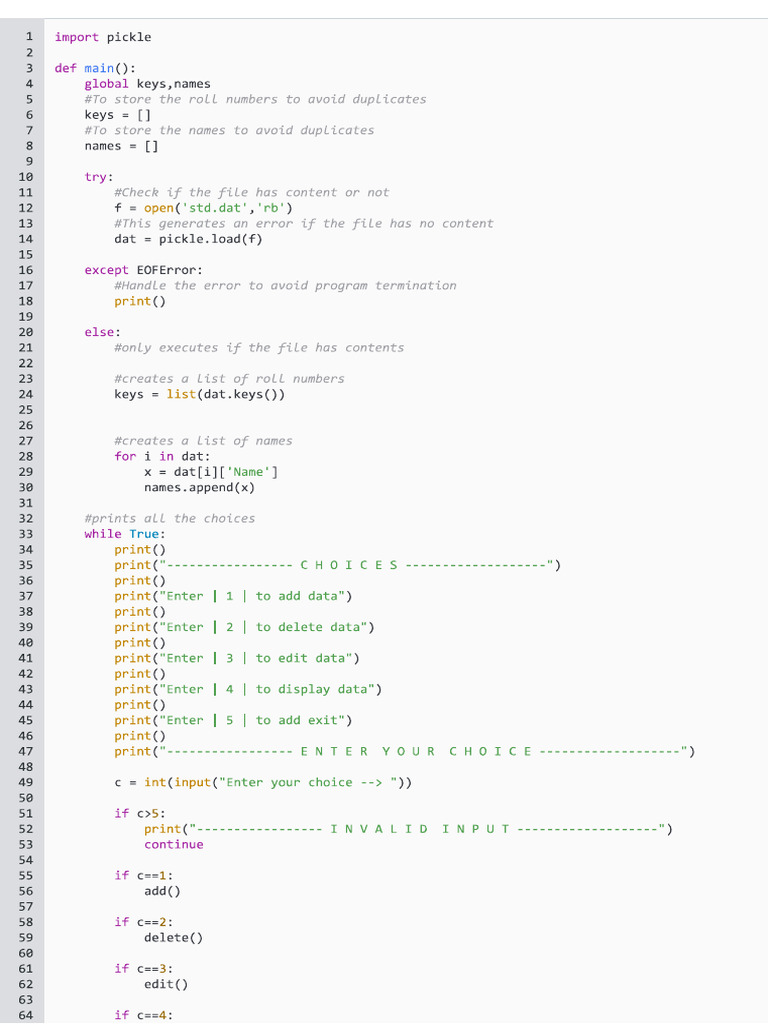
Task: Click 'keys = list(dat.keys())' line
Action: (x=200, y=394)
